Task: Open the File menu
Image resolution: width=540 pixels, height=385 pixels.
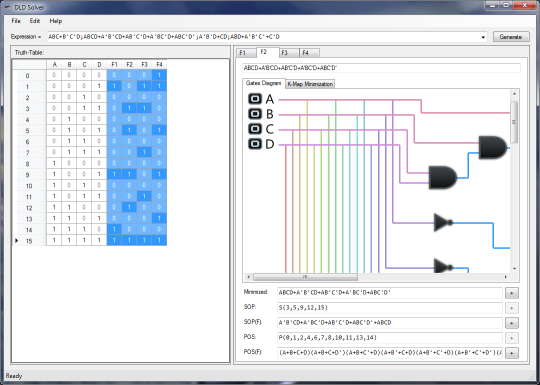Action: (16, 21)
